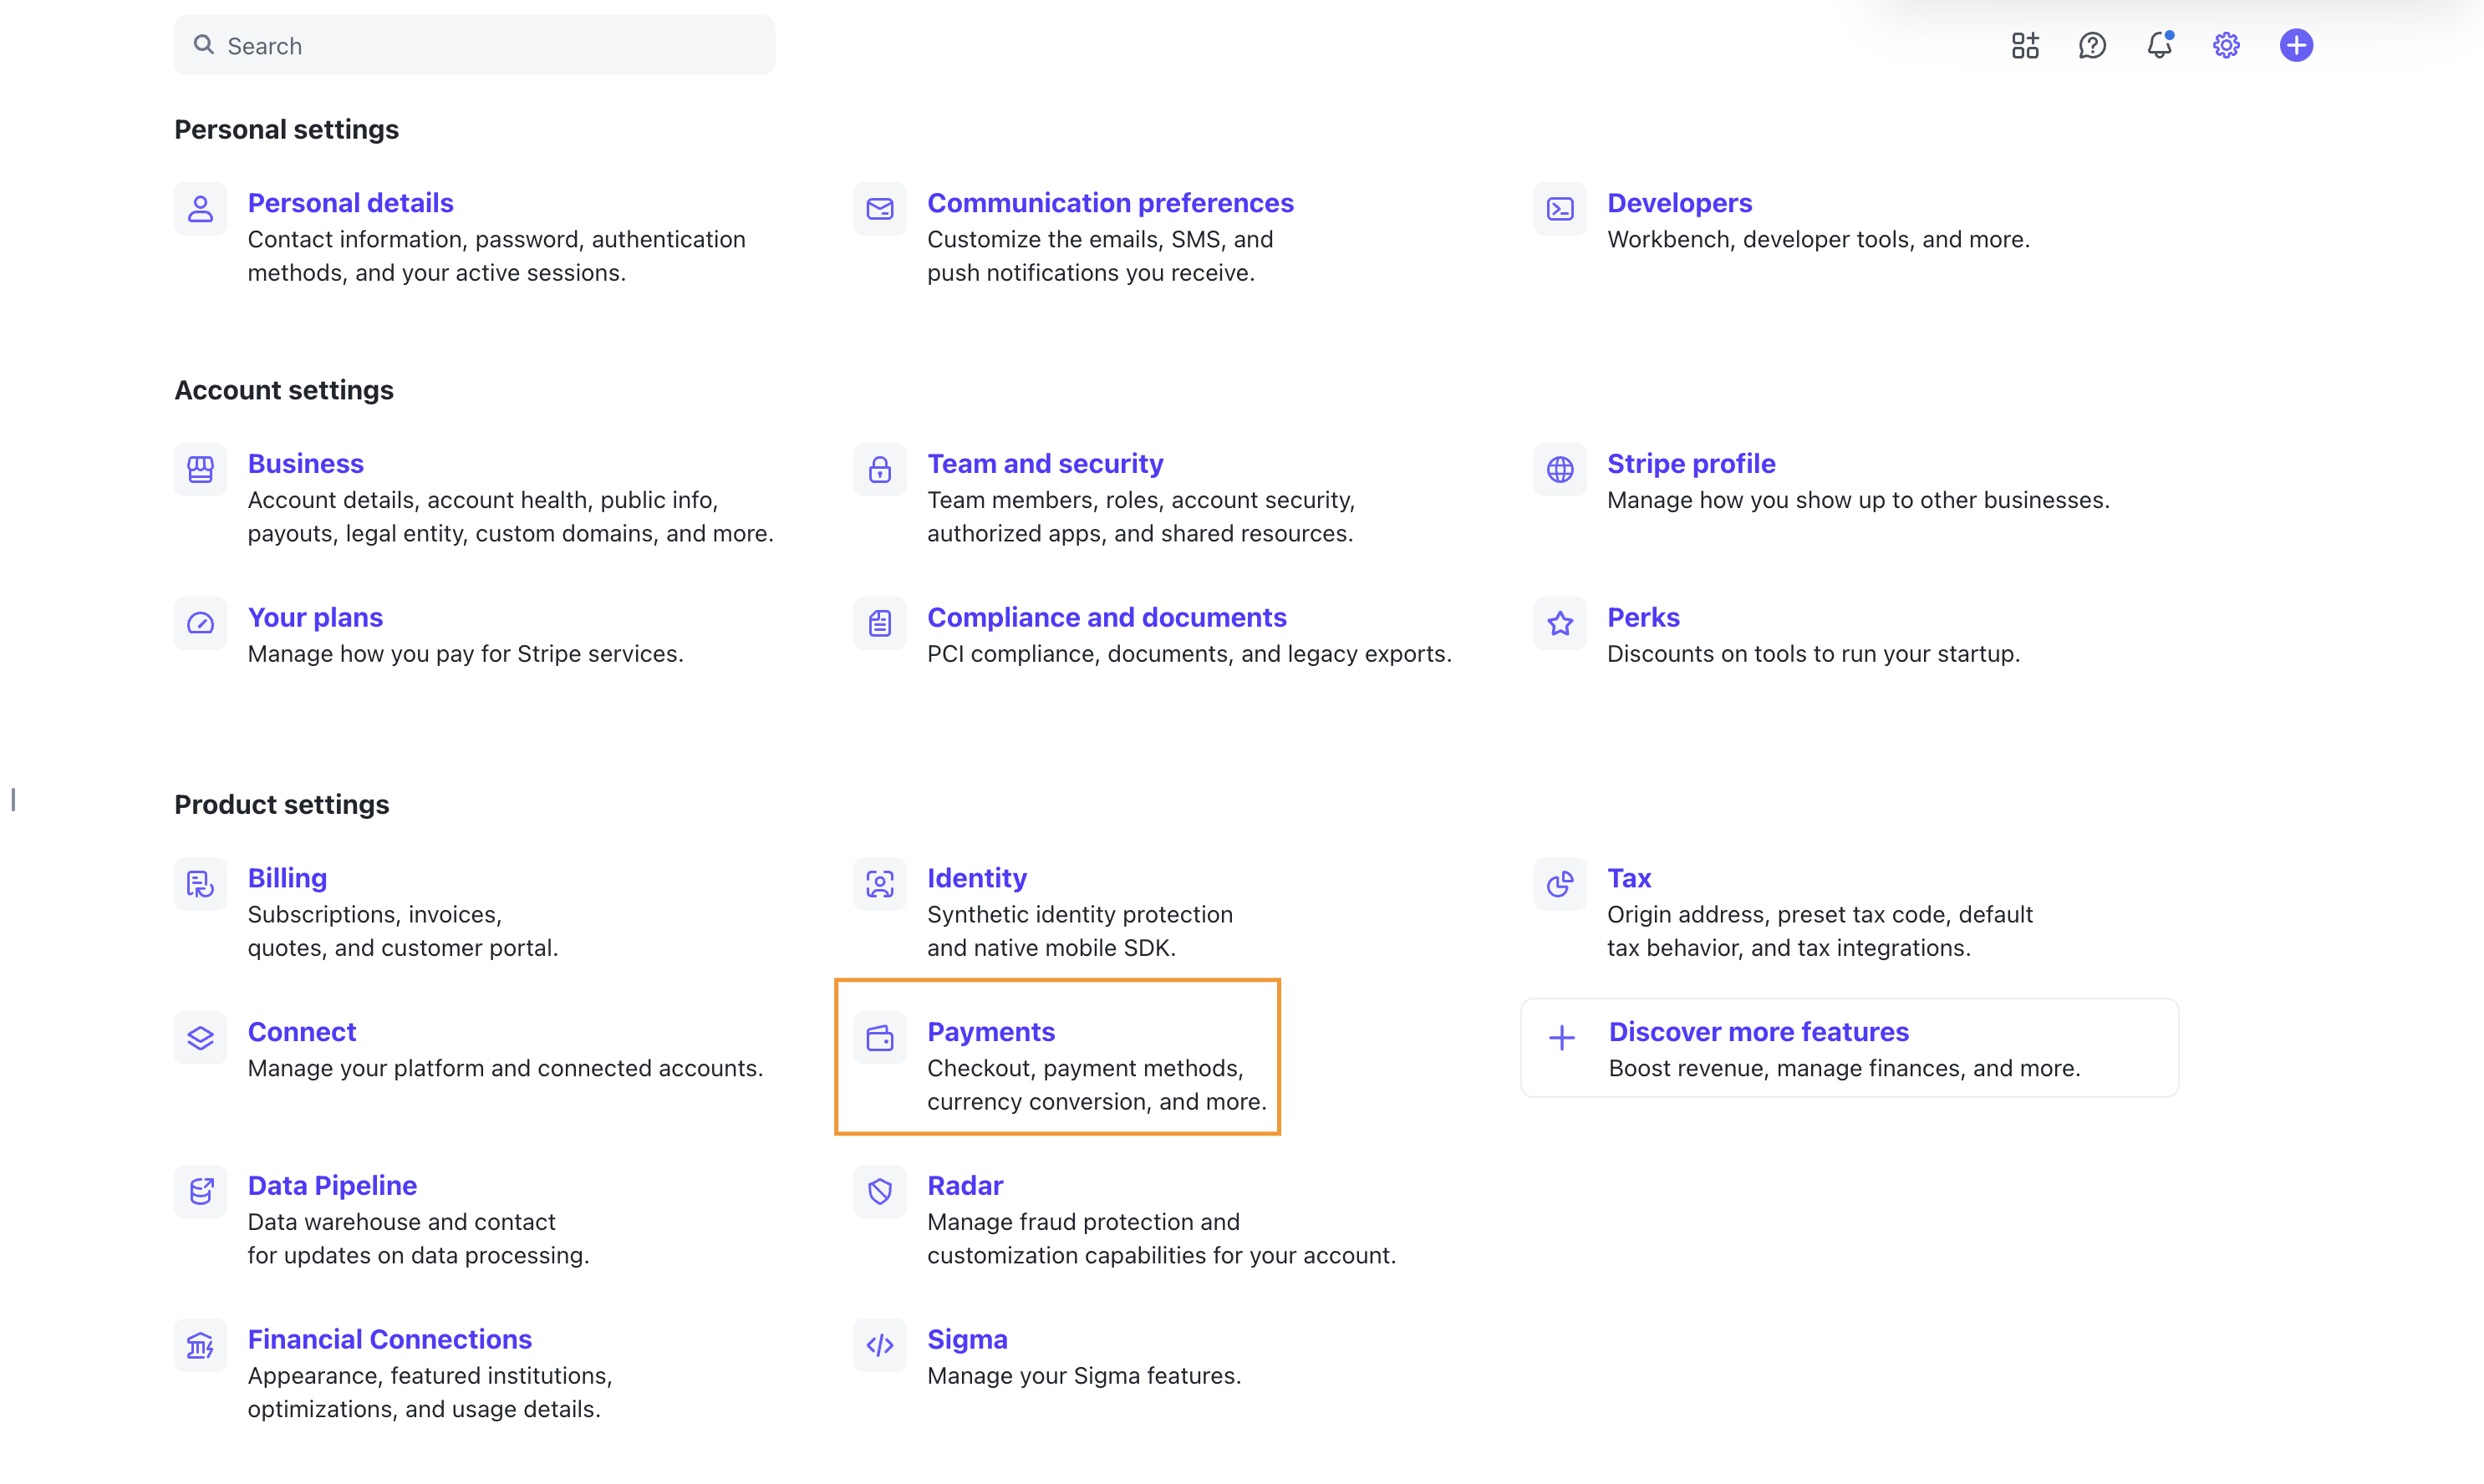2484x1484 pixels.
Task: Open the Developers settings link
Action: (x=1678, y=203)
